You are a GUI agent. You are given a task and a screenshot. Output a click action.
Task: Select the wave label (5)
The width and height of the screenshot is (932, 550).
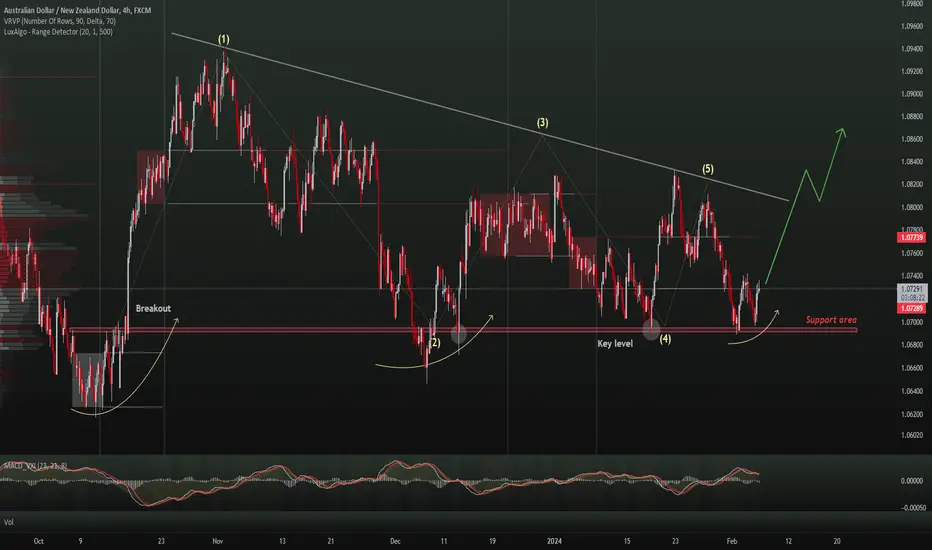(x=707, y=169)
